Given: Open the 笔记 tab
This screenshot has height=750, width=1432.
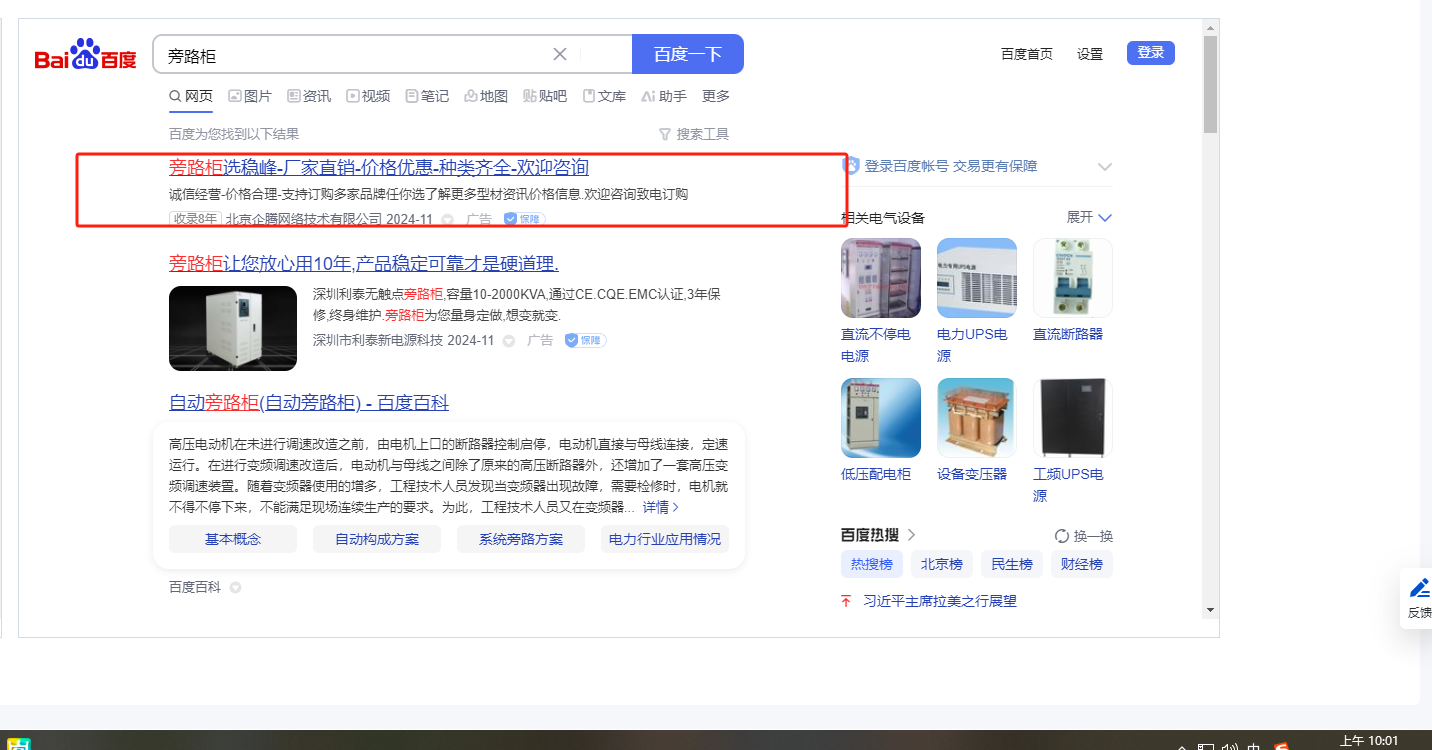Looking at the screenshot, I should coord(427,96).
